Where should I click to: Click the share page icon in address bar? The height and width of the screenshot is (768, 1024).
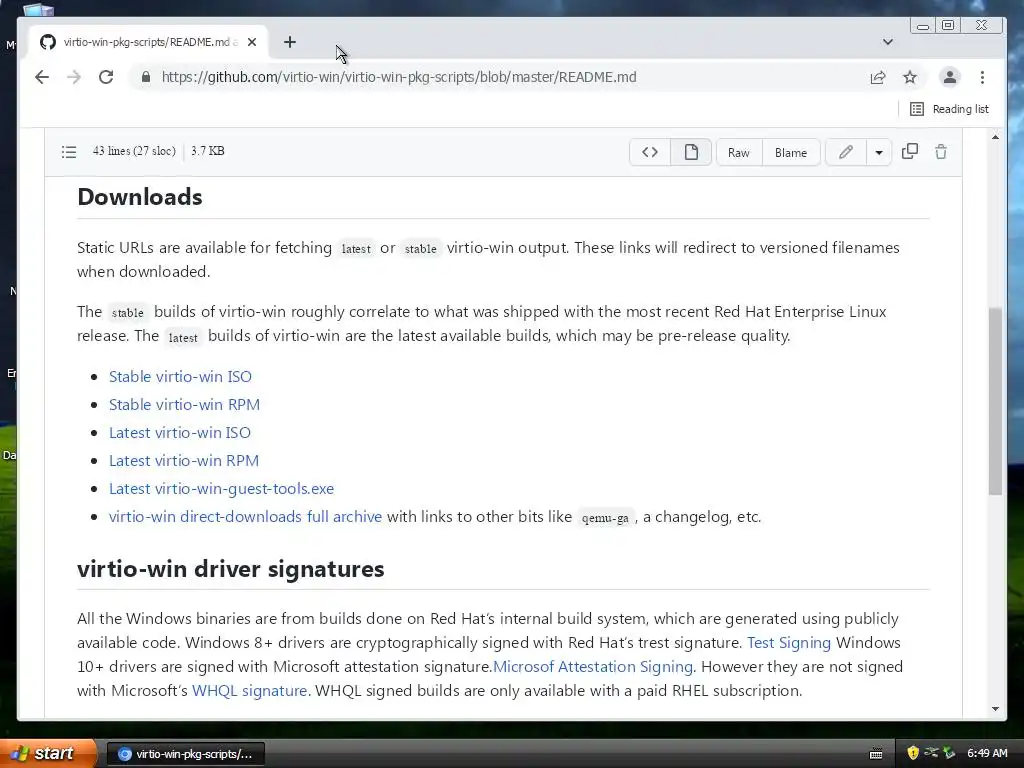pyautogui.click(x=878, y=77)
